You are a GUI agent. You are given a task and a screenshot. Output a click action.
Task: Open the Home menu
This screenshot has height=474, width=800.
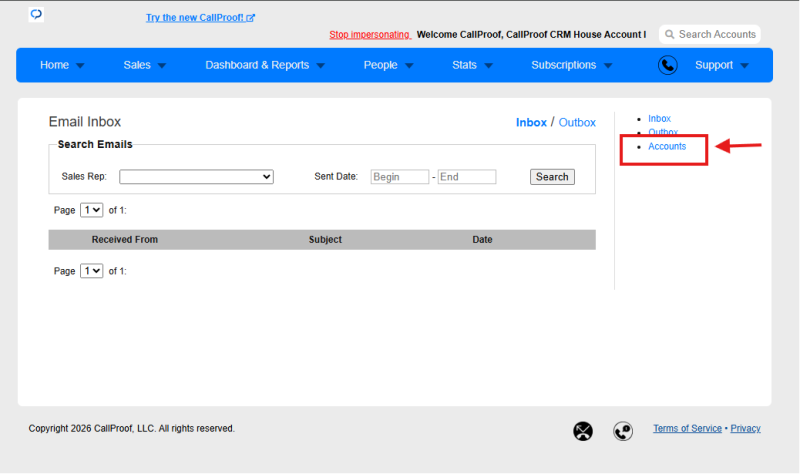pos(55,65)
